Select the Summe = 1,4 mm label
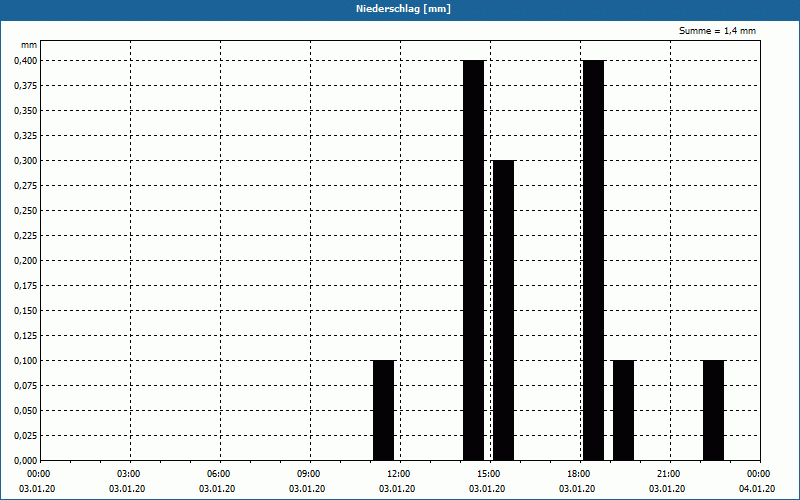The image size is (800, 500). (717, 31)
